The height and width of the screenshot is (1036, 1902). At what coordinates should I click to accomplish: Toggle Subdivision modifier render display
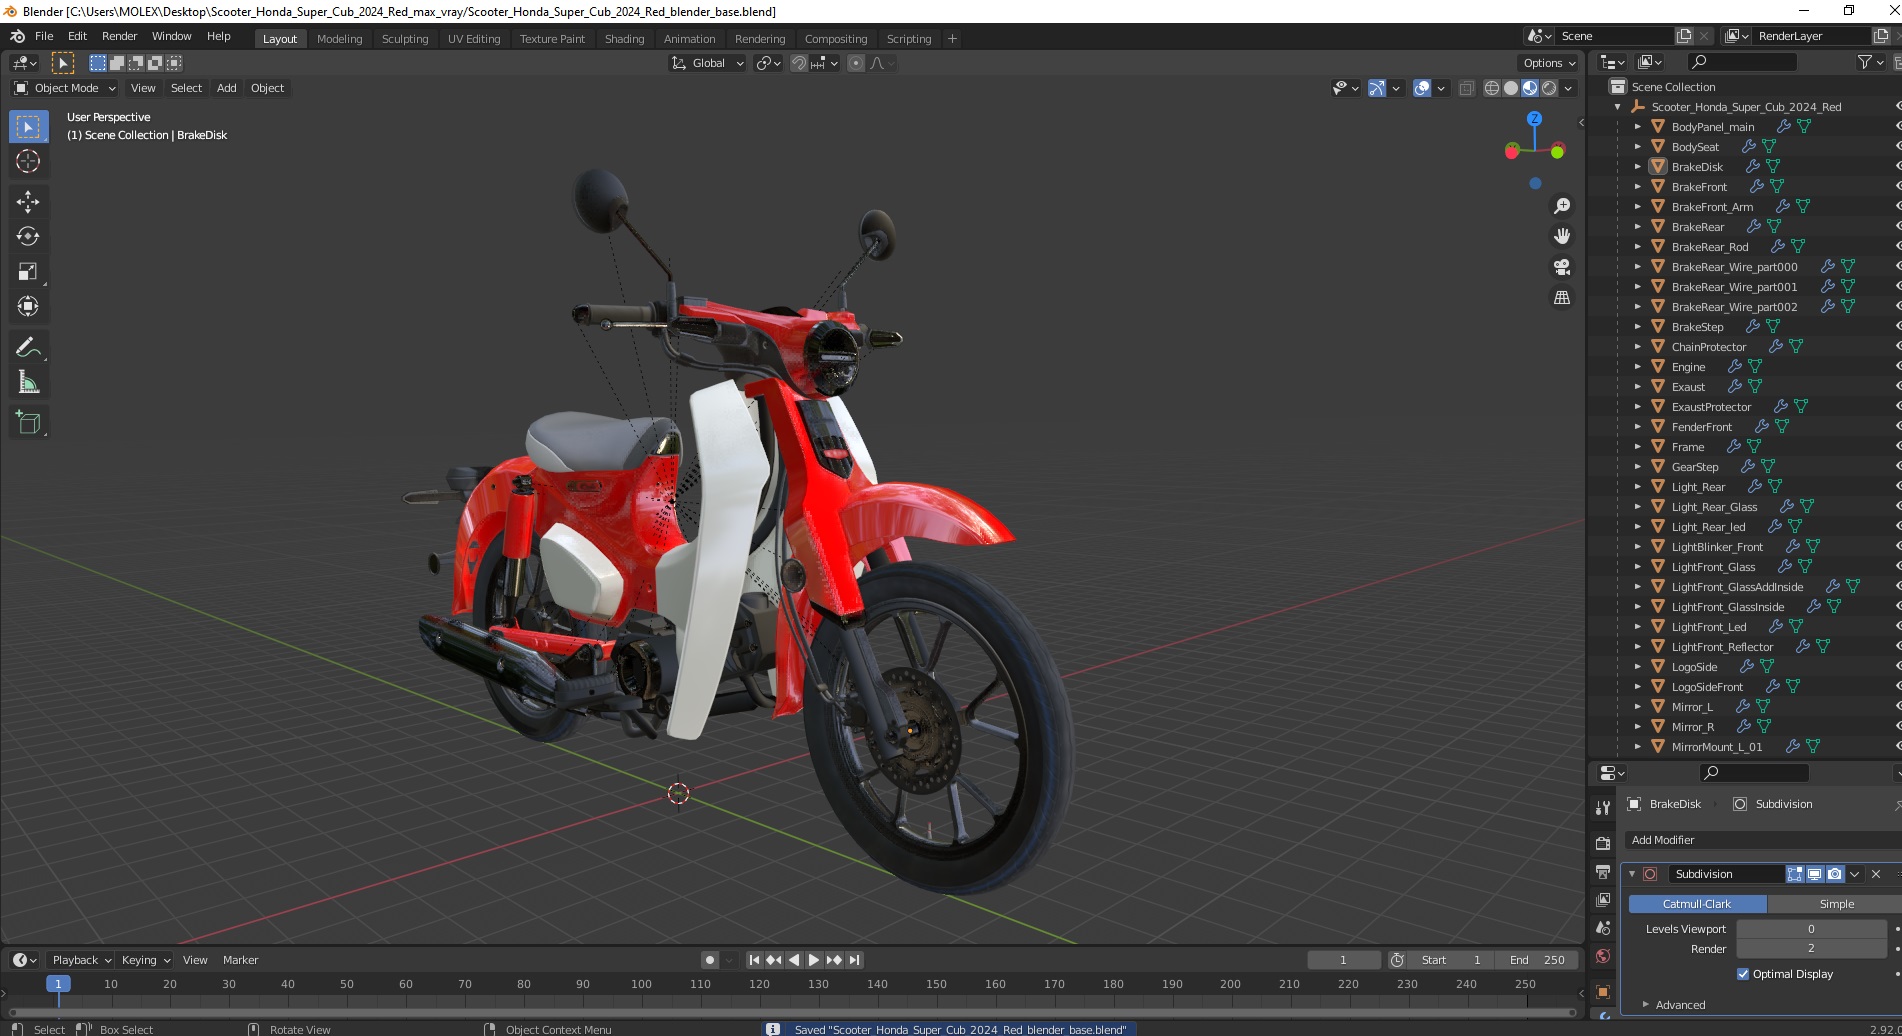[1834, 874]
